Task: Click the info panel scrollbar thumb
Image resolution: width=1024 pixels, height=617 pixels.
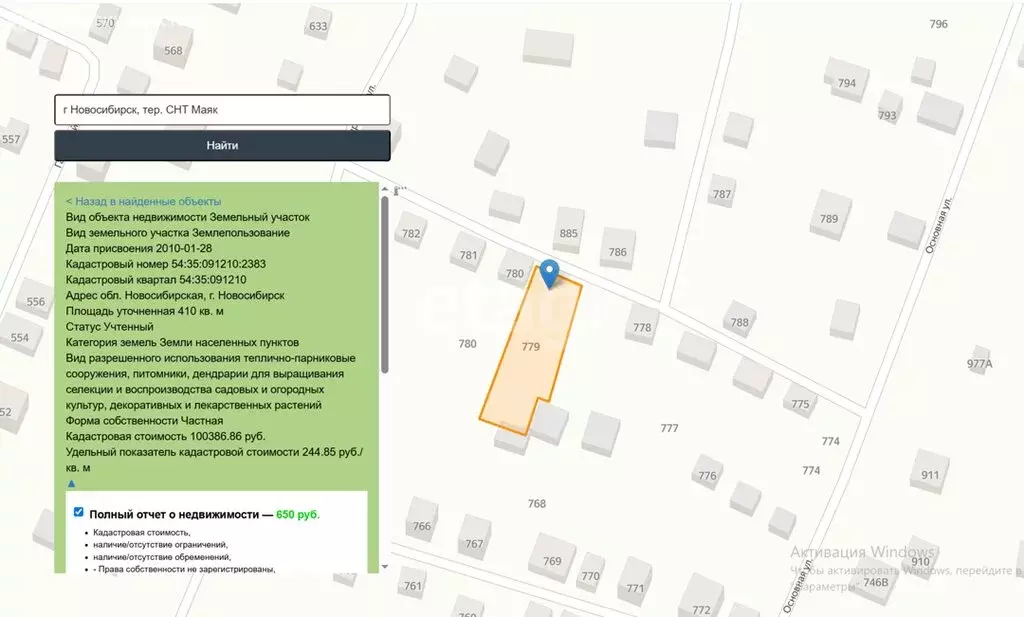Action: click(x=385, y=285)
